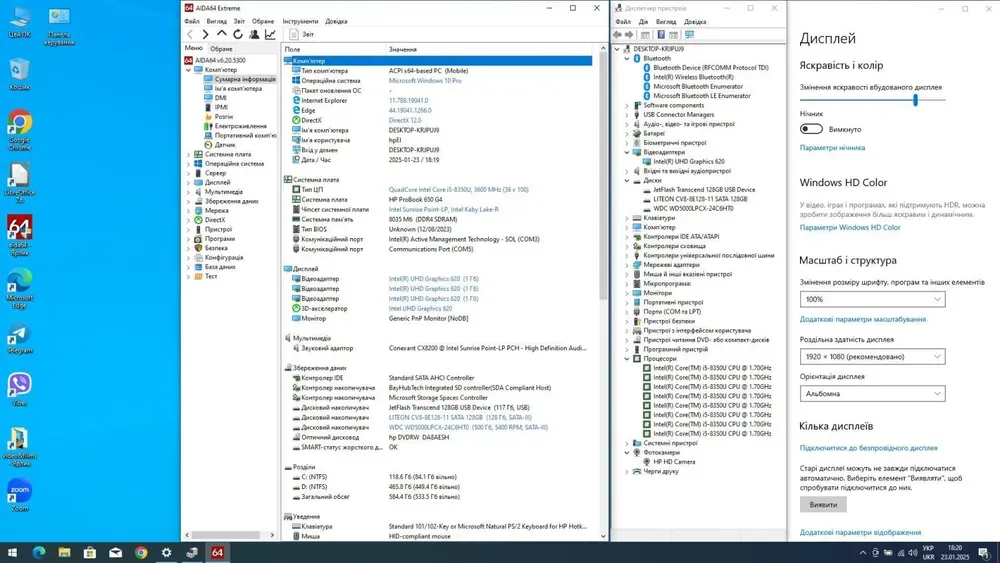Image resolution: width=1000 pixels, height=563 pixels.
Task: Open Google Chrome desktop shortcut
Action: point(19,123)
